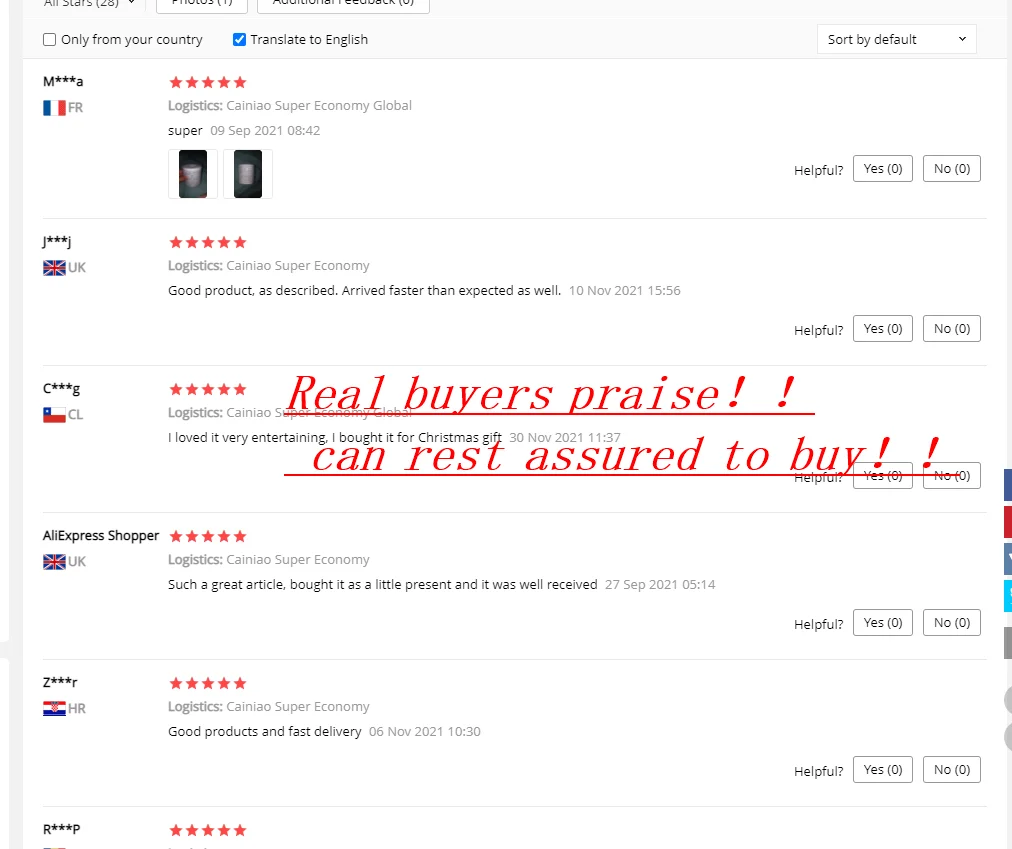The height and width of the screenshot is (849, 1012).
Task: Click the Chile flag icon under C***g
Action: tap(54, 414)
